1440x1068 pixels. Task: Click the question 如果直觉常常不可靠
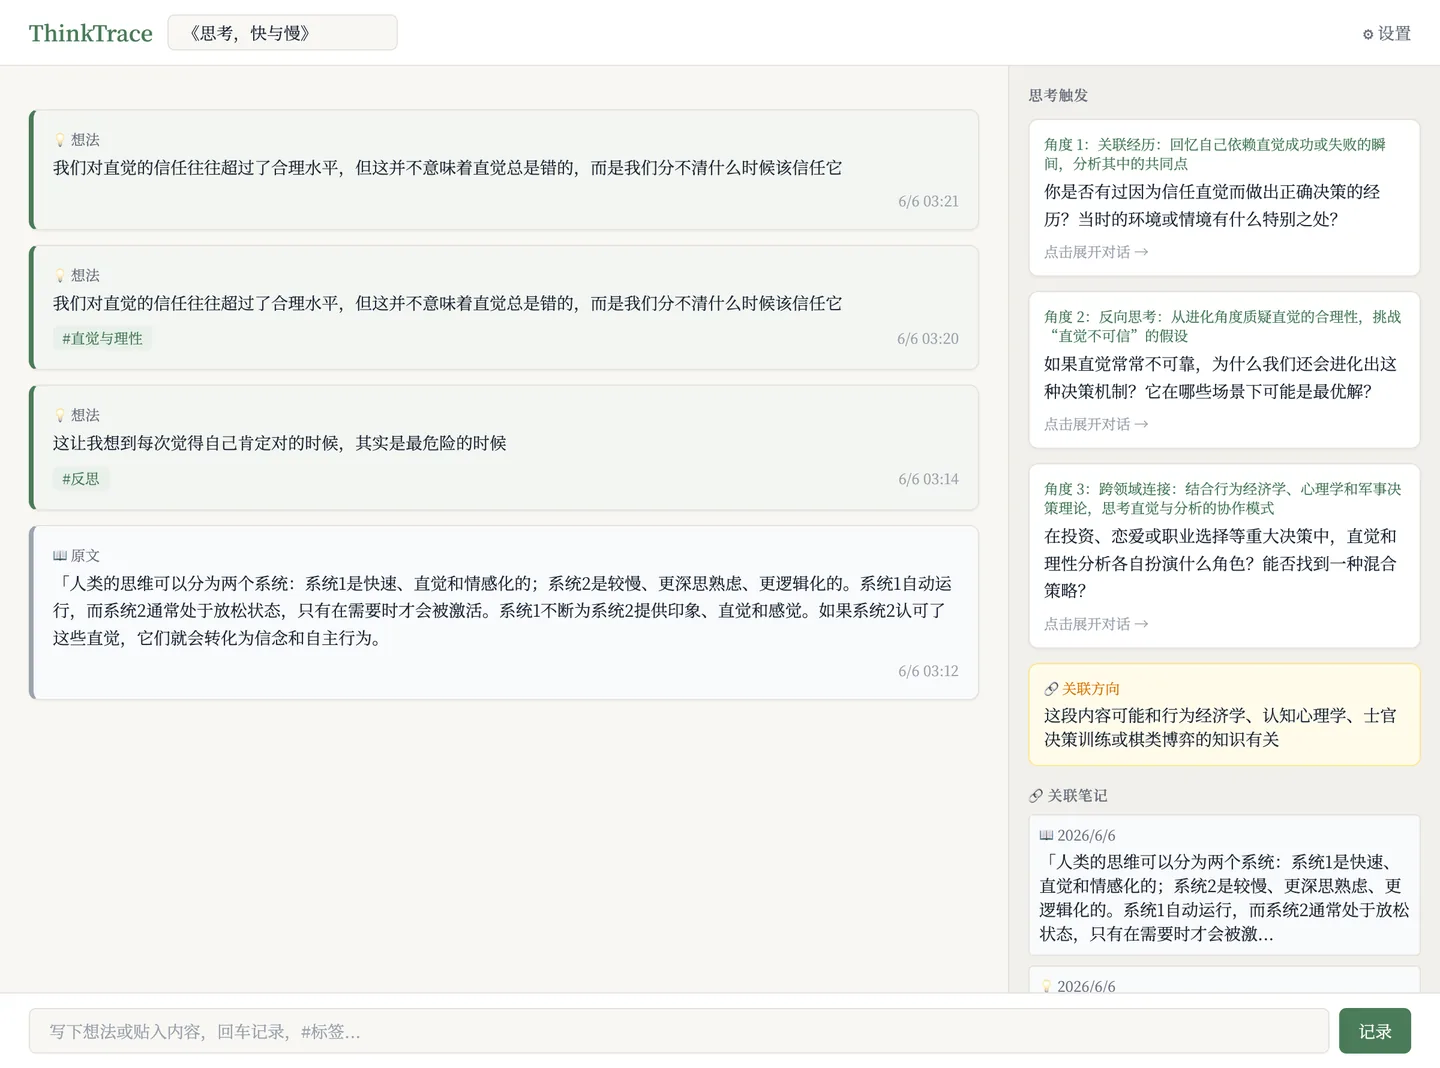coord(1220,377)
